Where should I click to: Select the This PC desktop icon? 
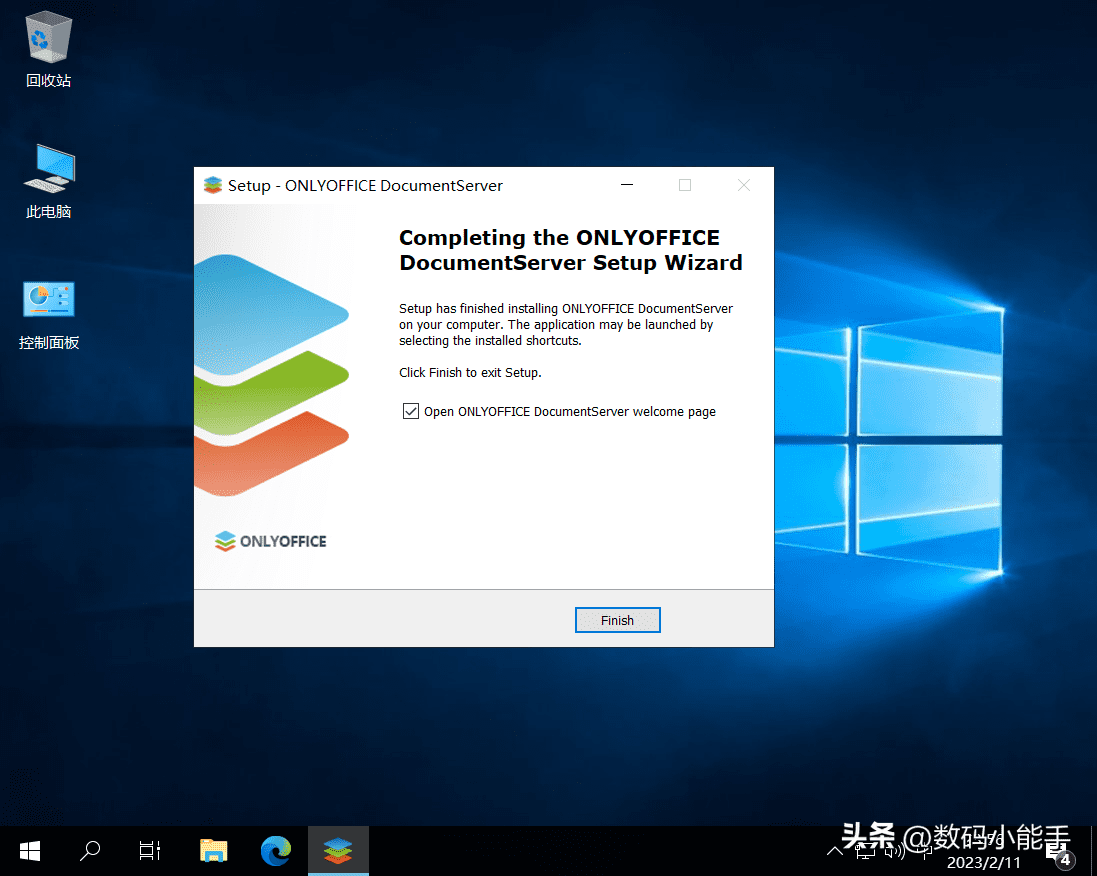(x=48, y=180)
